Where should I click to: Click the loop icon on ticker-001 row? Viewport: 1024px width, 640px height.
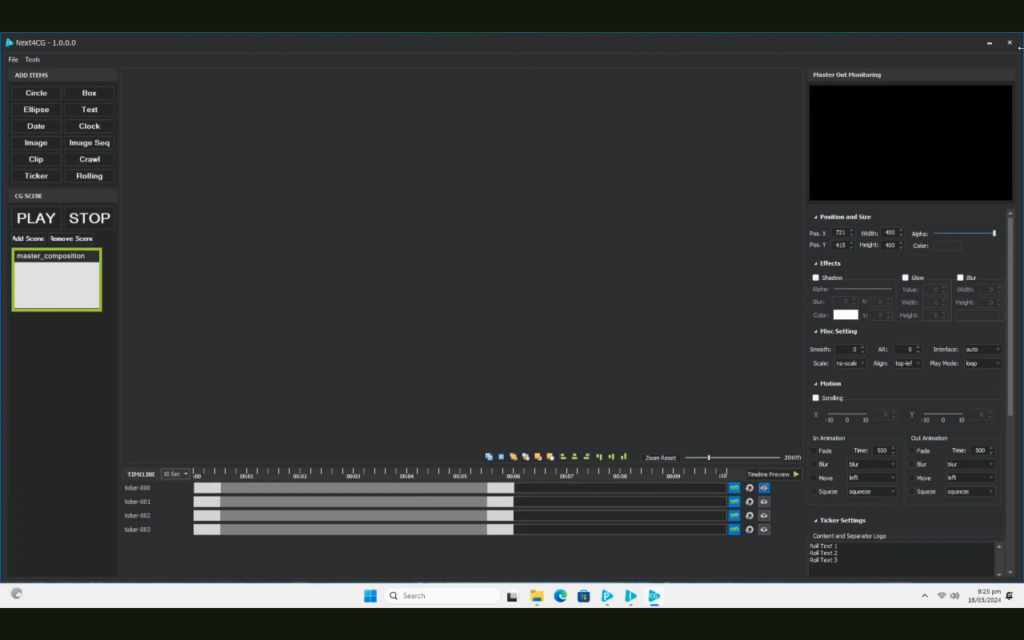[x=749, y=502]
